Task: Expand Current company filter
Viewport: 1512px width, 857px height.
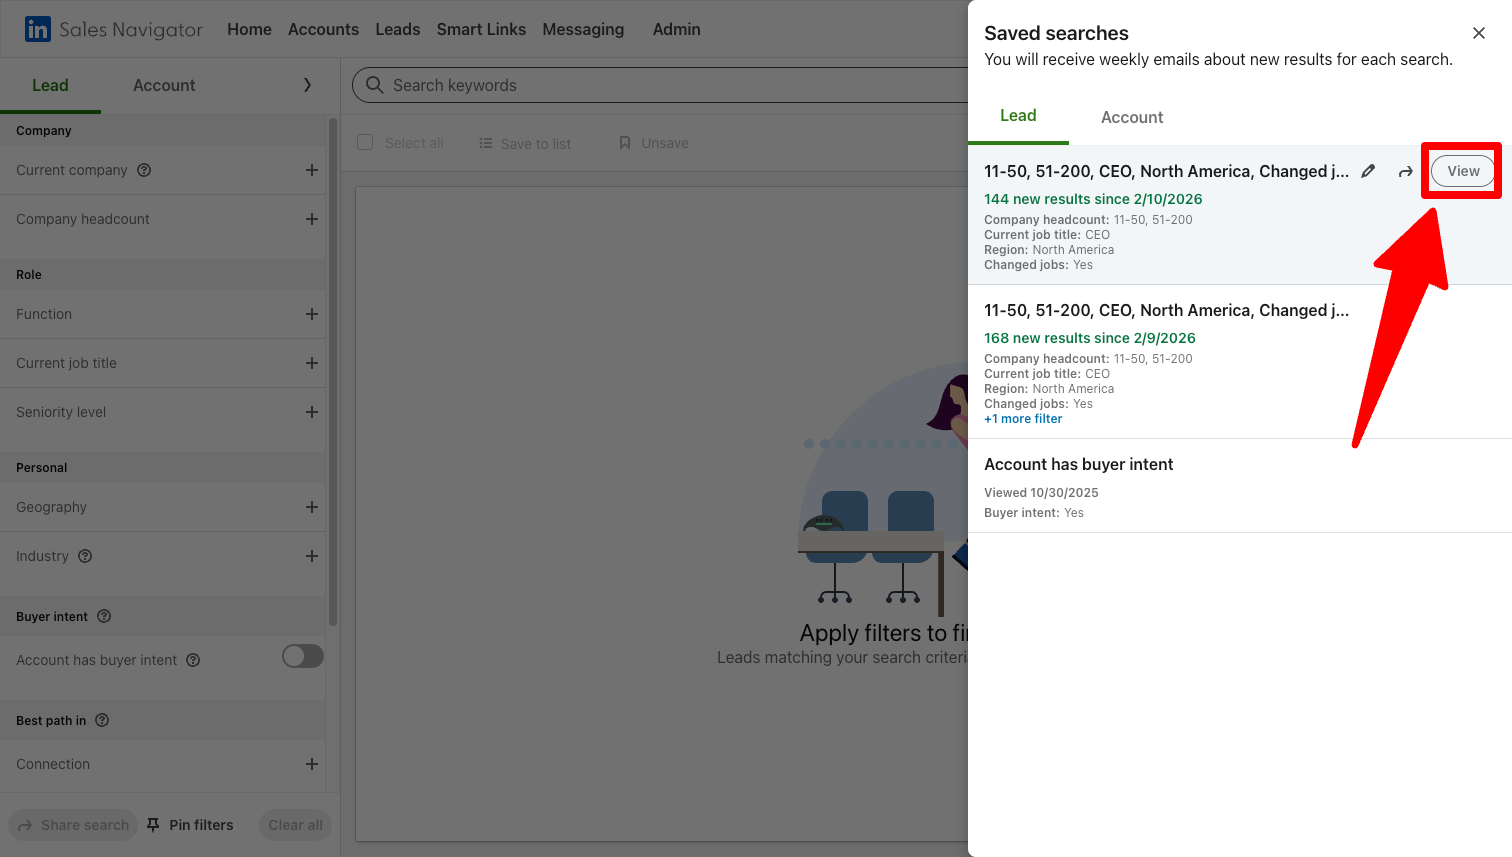Action: point(312,170)
